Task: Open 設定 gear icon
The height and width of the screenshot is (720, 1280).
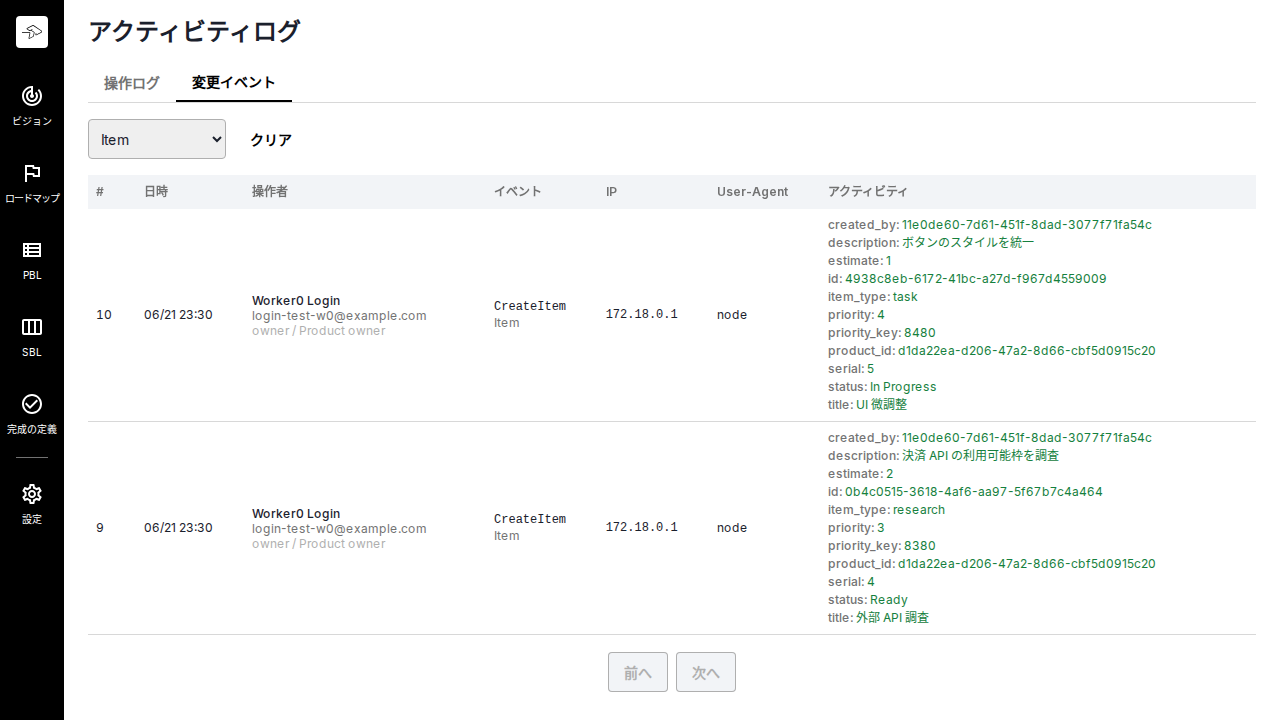Action: [x=32, y=494]
